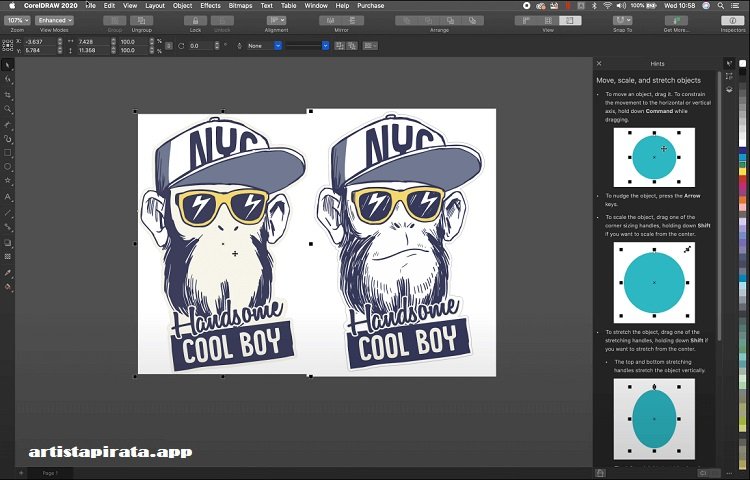Click To Back in Arrange group

pos(473,21)
